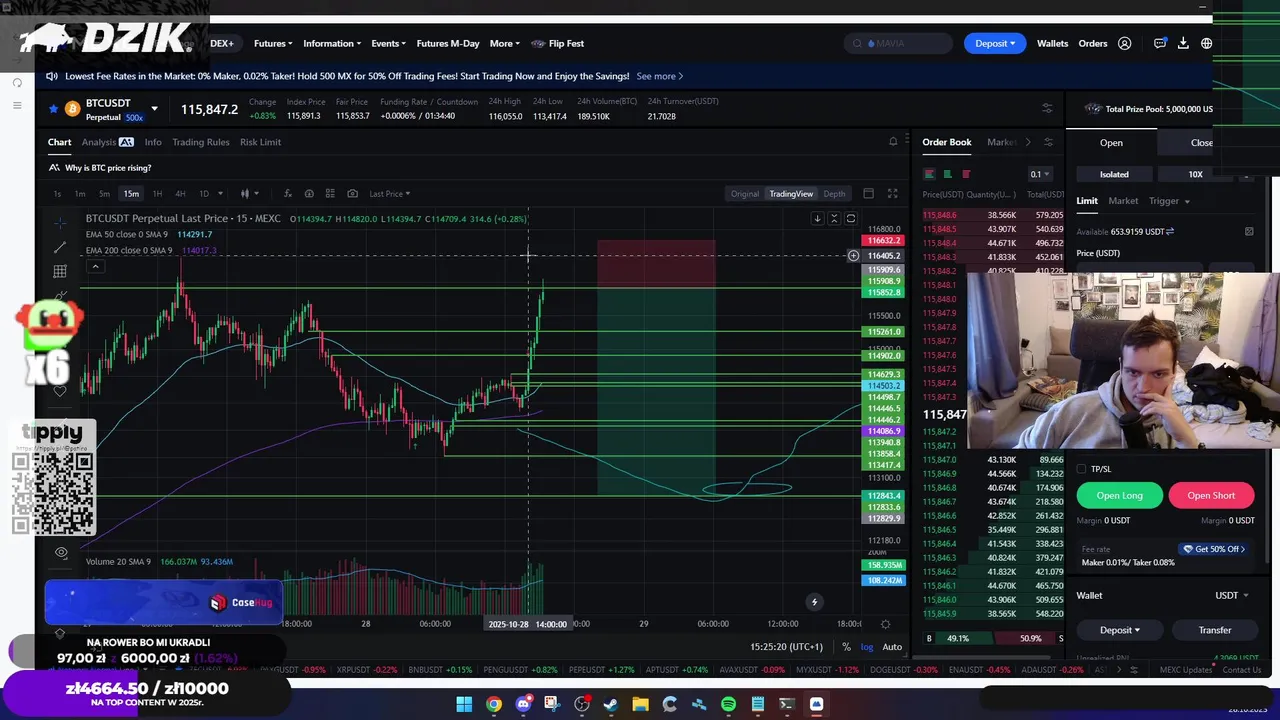
Task: Open the Flip Fest page
Action: pos(558,43)
